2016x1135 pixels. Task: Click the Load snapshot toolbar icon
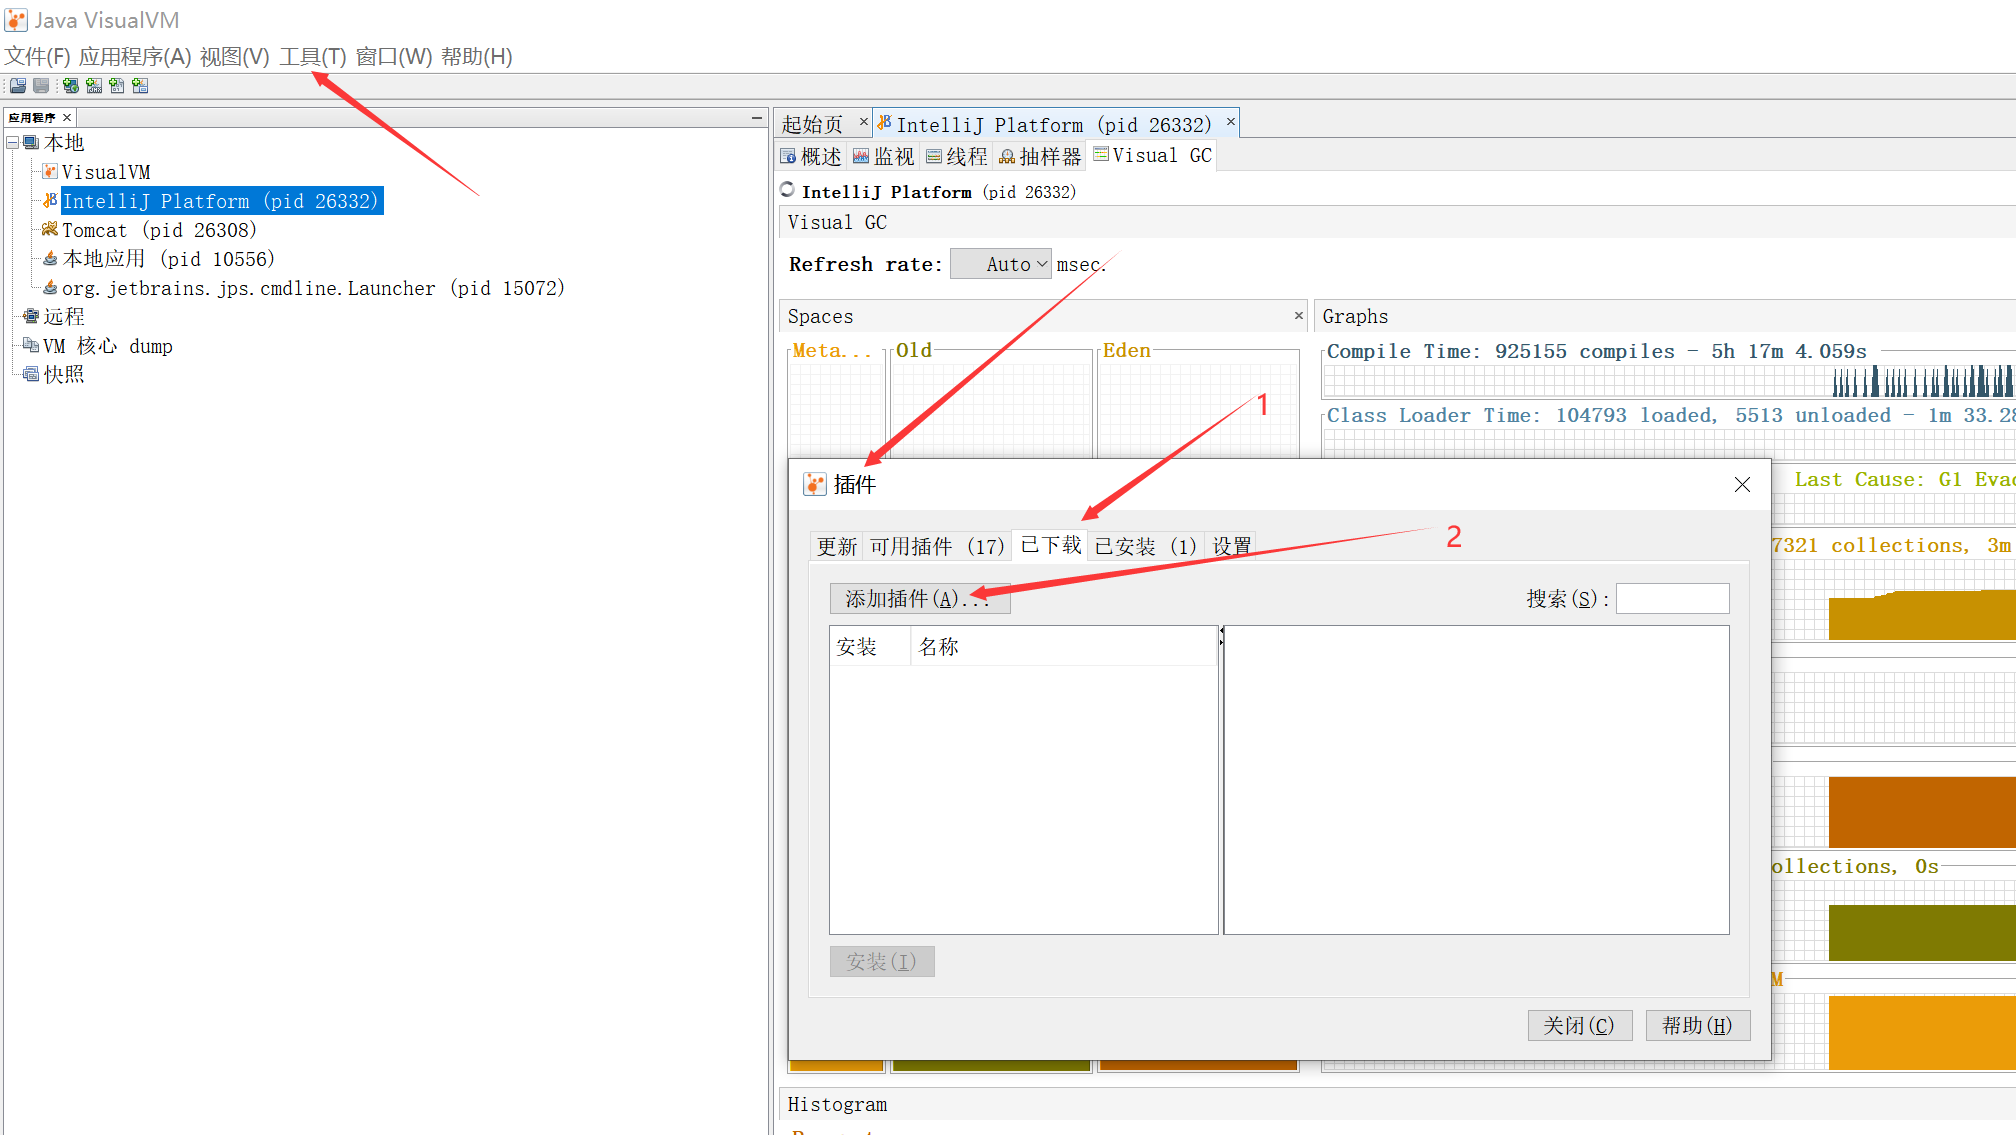pos(18,86)
